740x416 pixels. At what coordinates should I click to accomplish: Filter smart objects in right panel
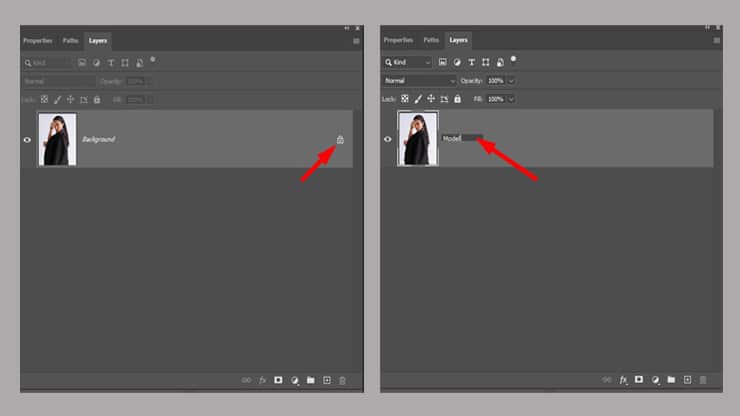[500, 62]
